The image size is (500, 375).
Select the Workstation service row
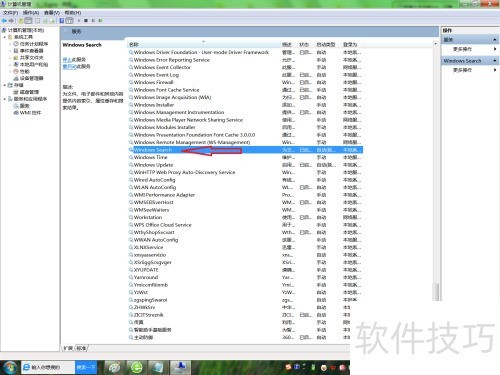245,217
